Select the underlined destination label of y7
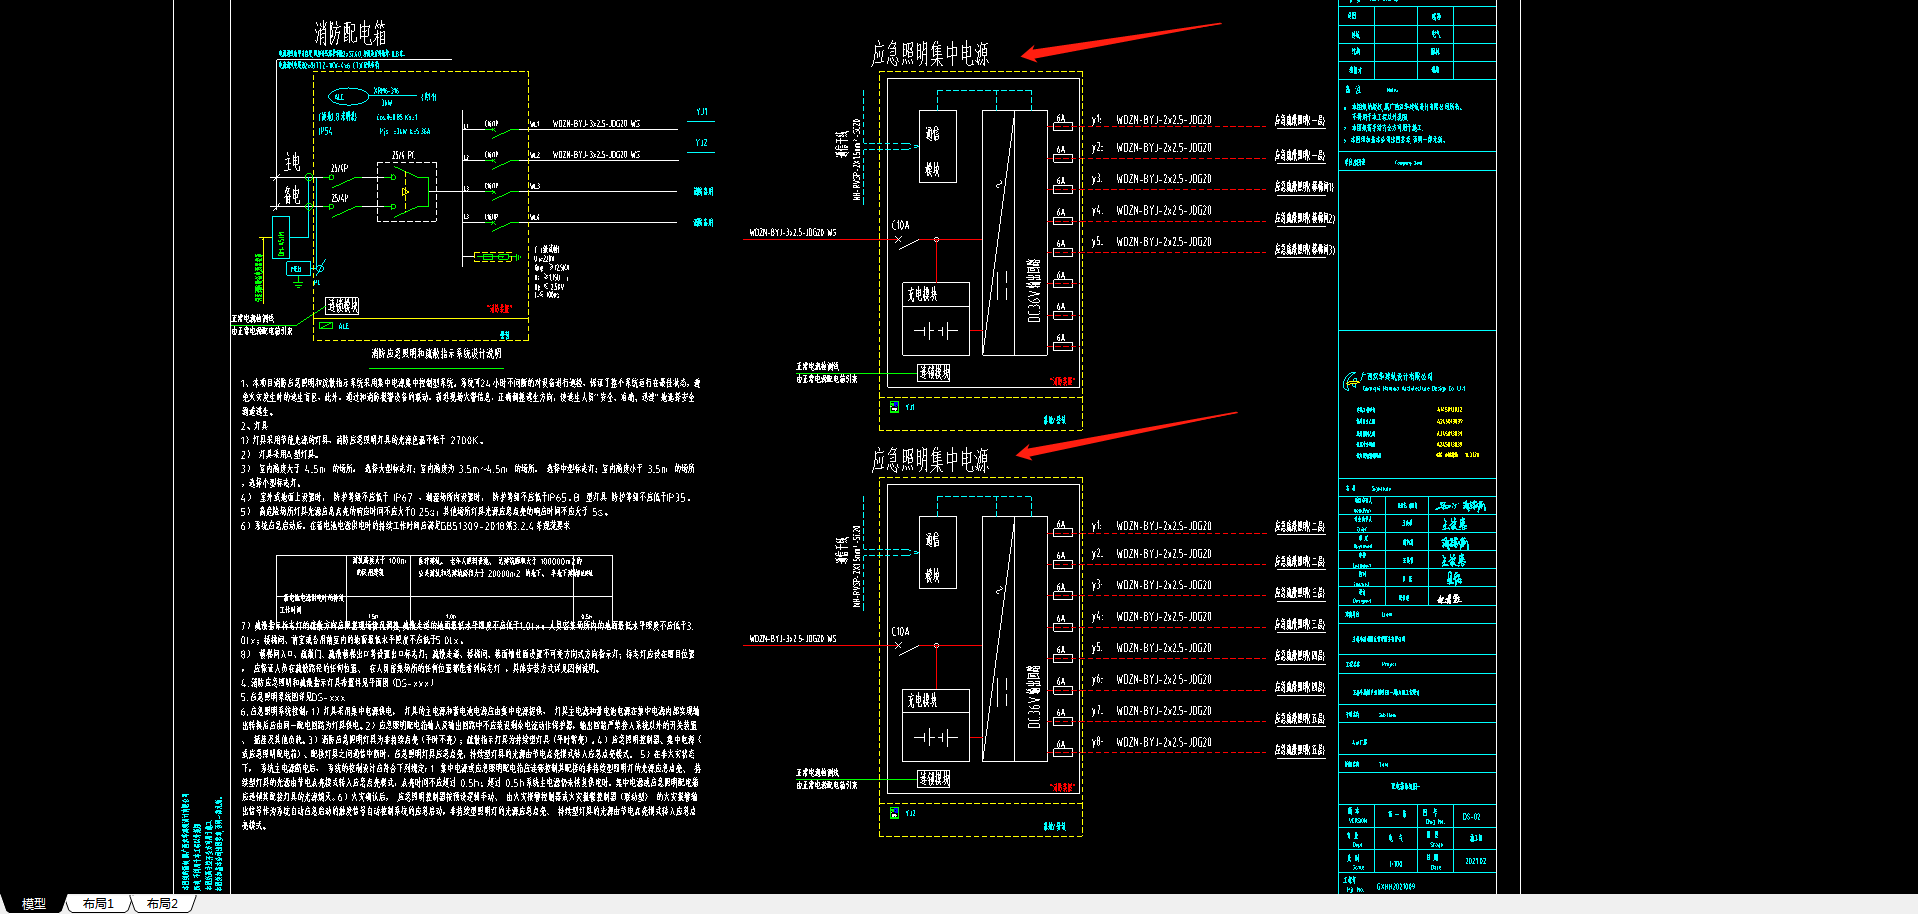1918x914 pixels. (x=1300, y=719)
